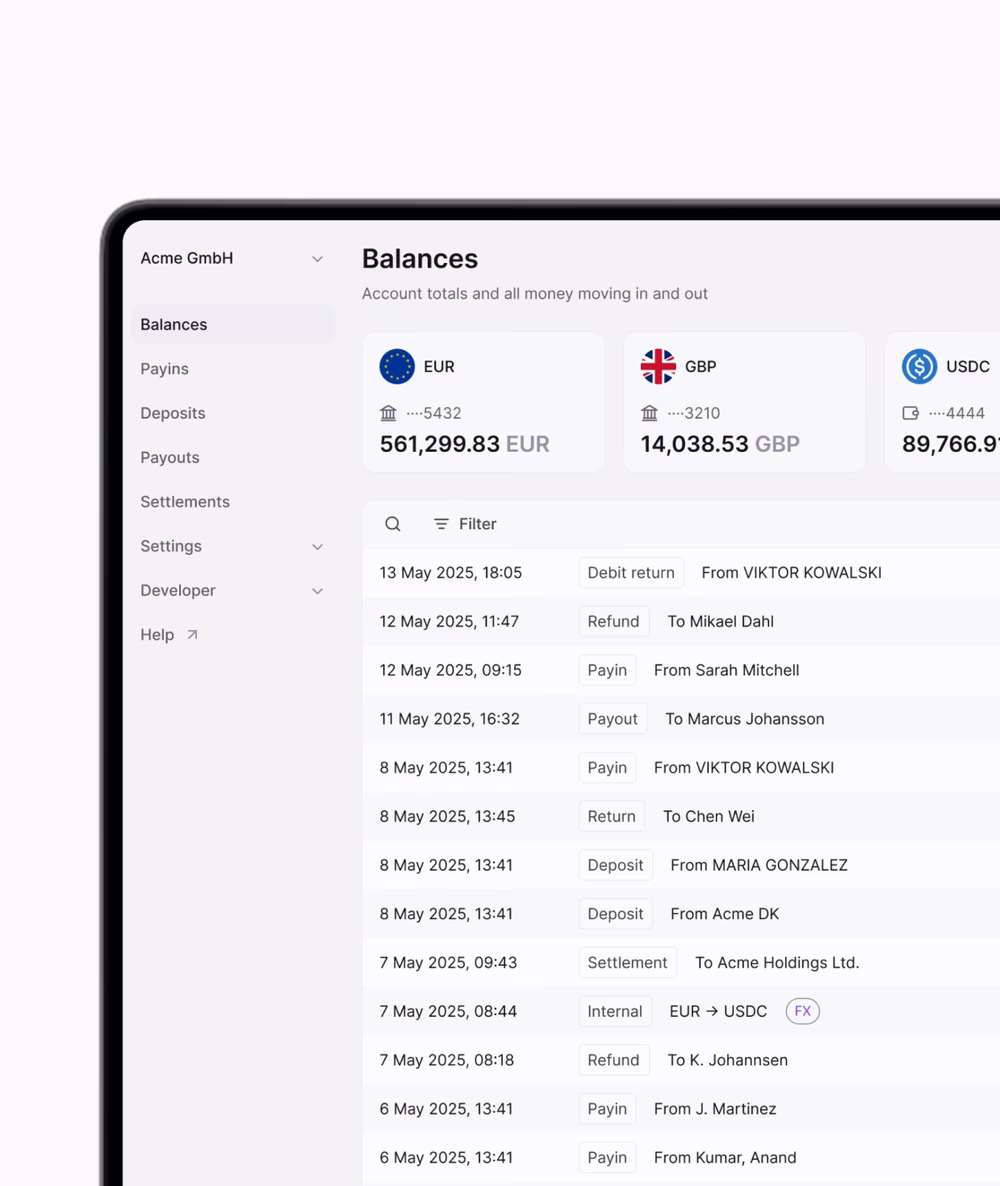Click the EUR flag icon
This screenshot has height=1186, width=1000.
click(x=397, y=367)
